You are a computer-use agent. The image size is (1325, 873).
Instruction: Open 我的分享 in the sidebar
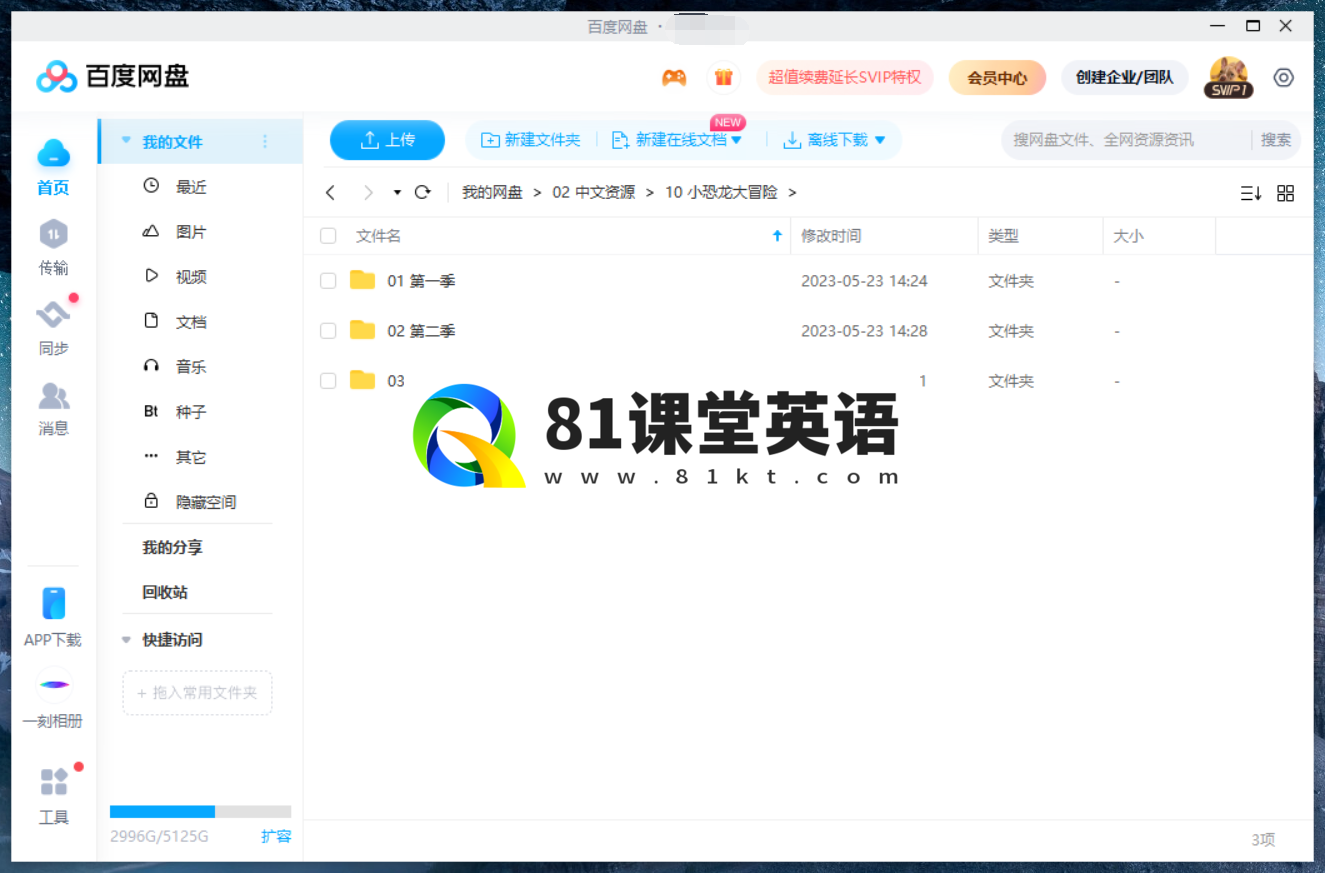[172, 547]
